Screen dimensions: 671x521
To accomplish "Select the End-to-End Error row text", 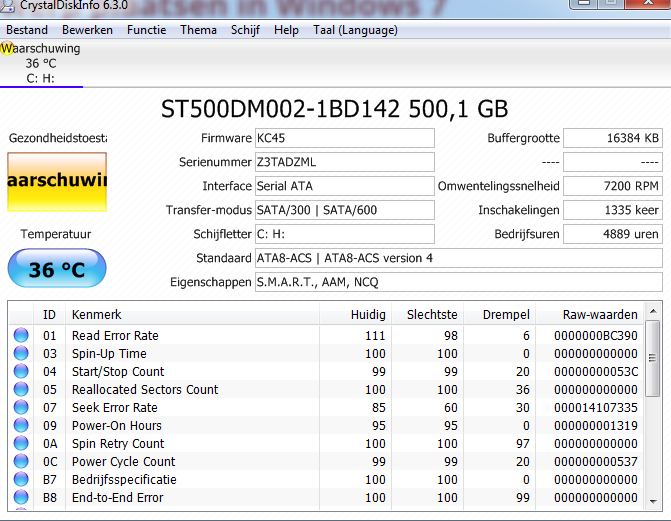I will 118,497.
